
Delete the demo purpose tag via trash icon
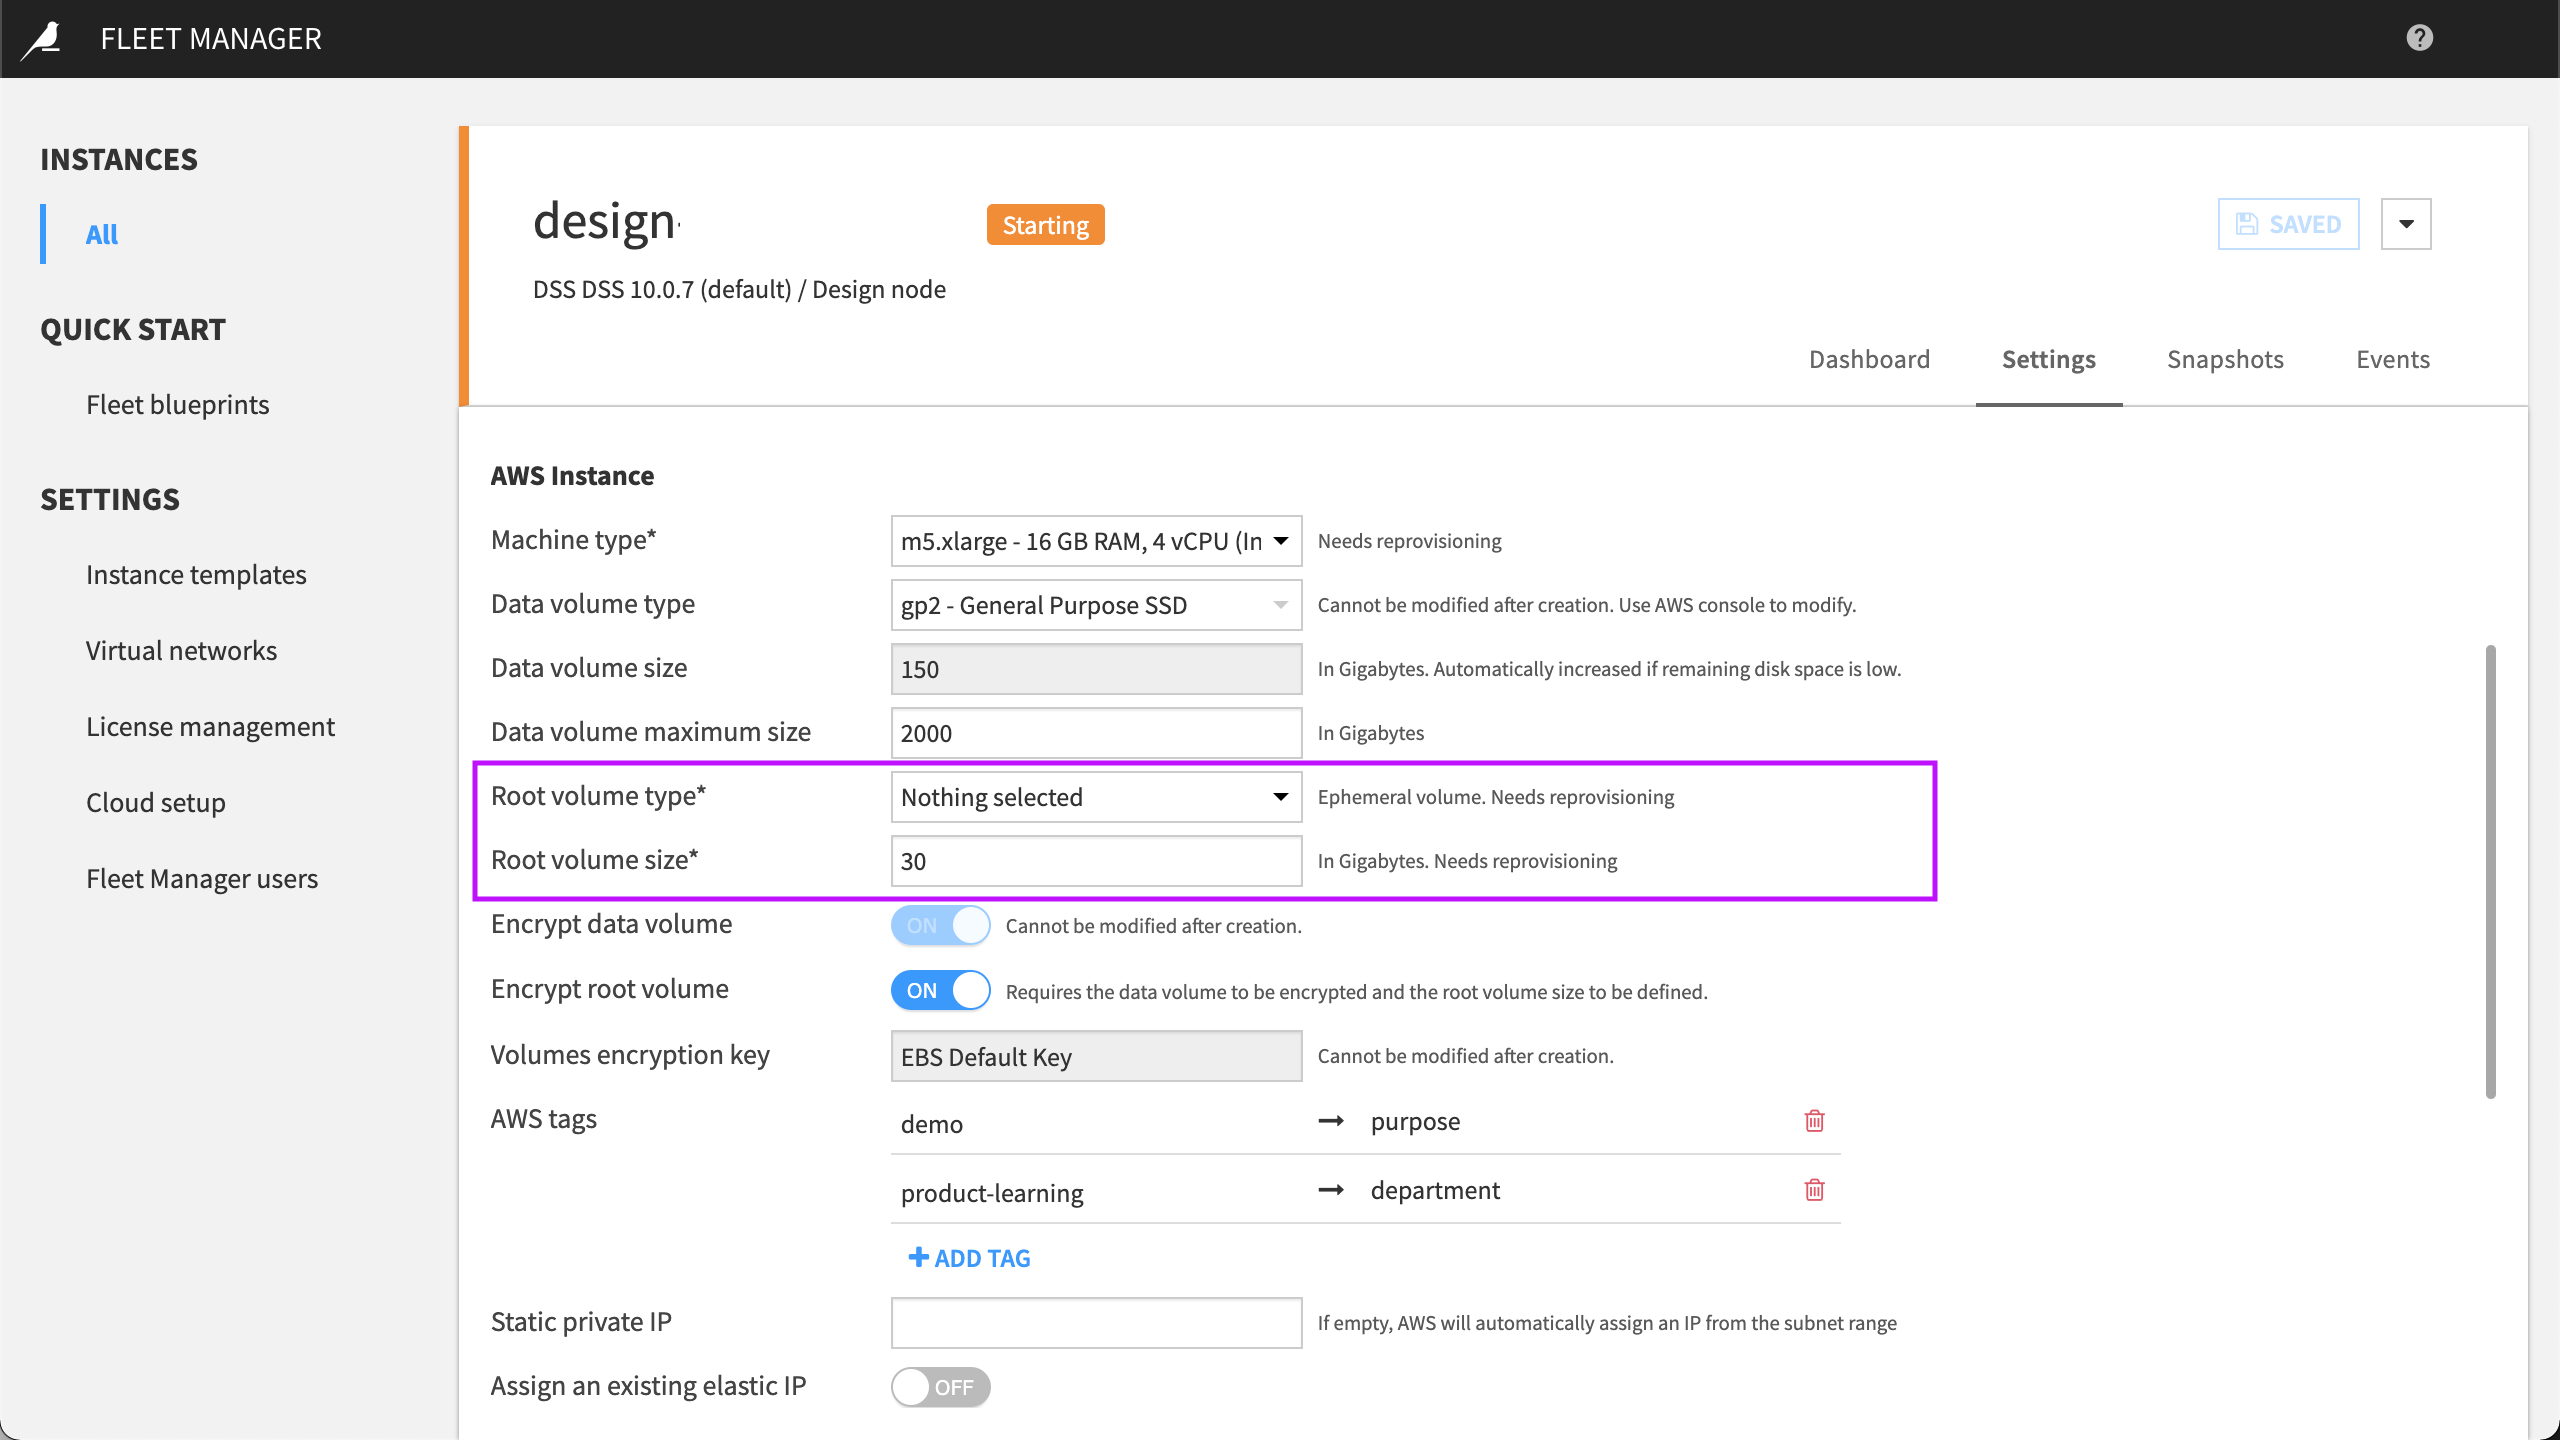[x=1814, y=1121]
